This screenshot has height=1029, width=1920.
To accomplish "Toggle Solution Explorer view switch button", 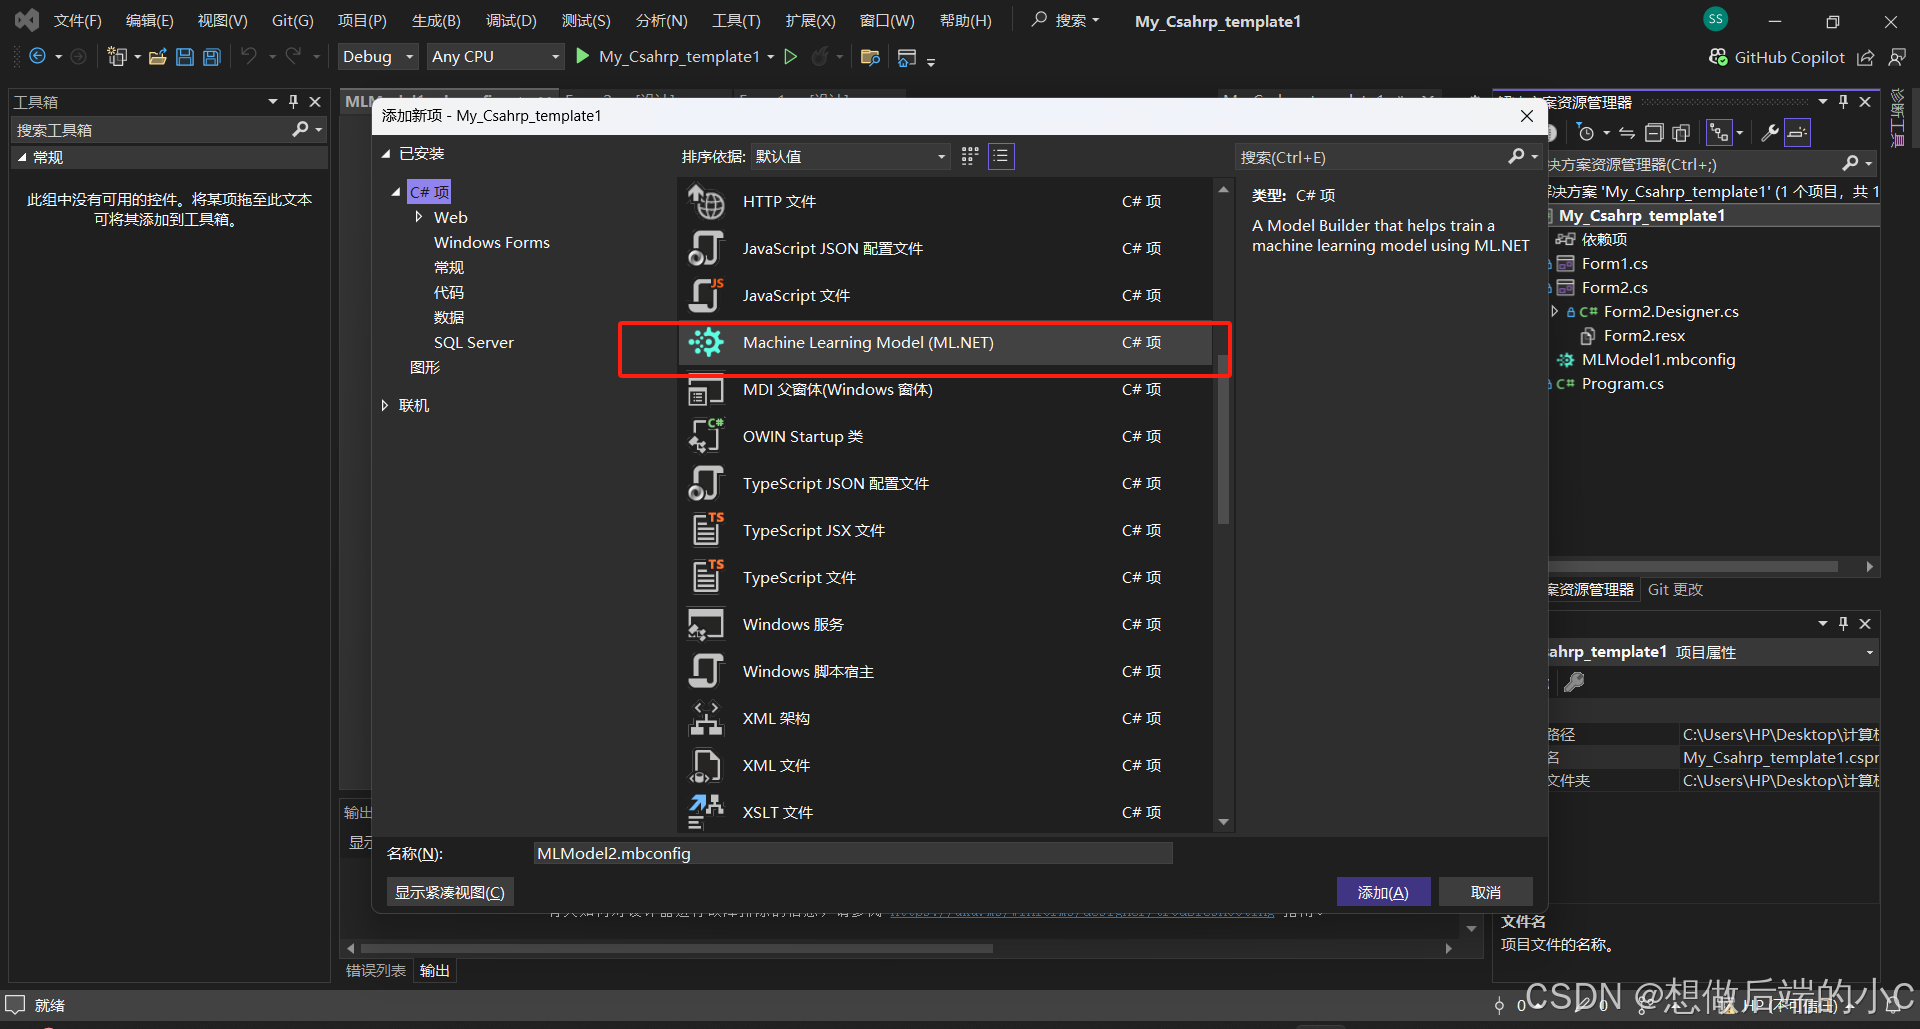I will (x=1719, y=132).
